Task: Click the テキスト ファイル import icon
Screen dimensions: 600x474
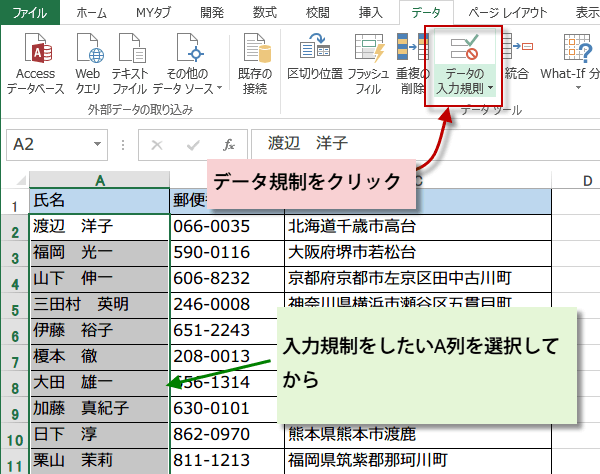Action: [130, 59]
